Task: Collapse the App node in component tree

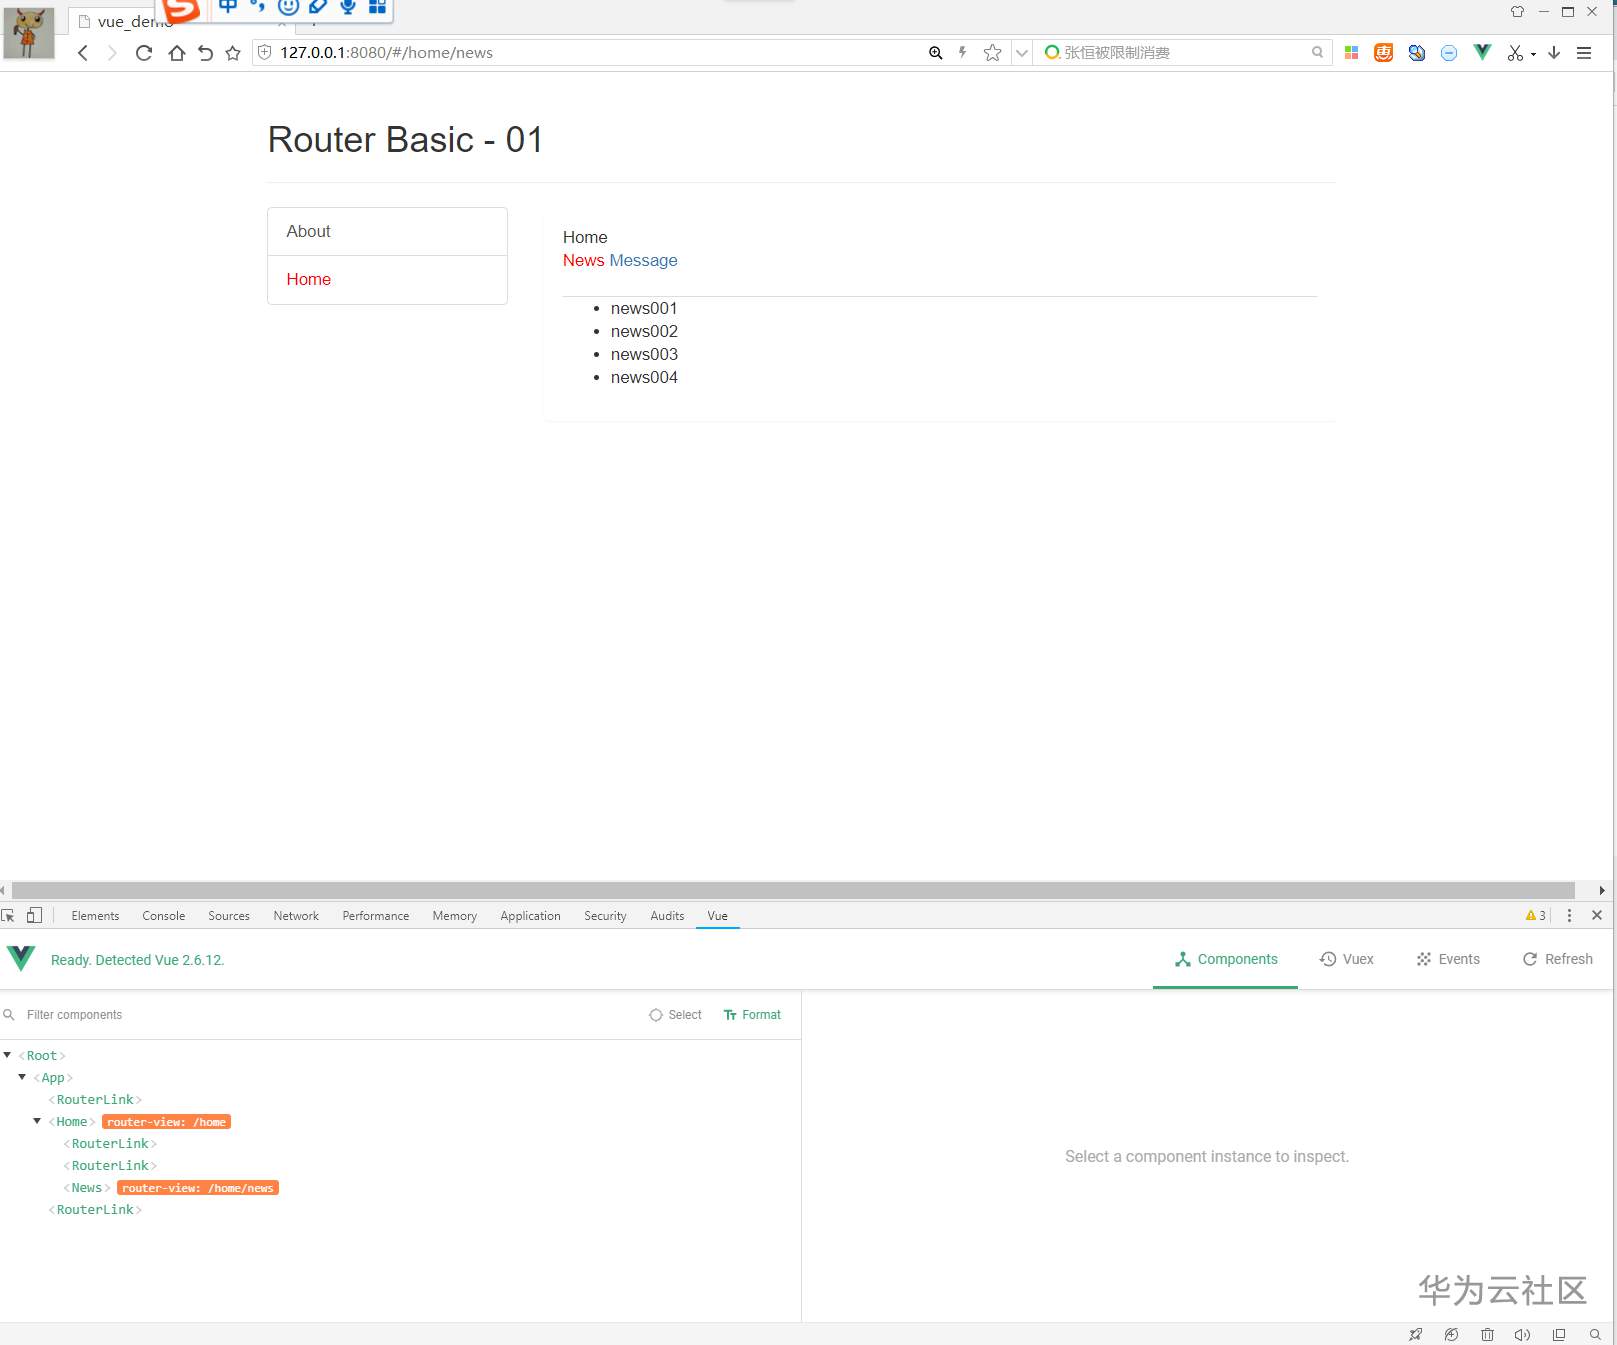Action: pos(22,1077)
